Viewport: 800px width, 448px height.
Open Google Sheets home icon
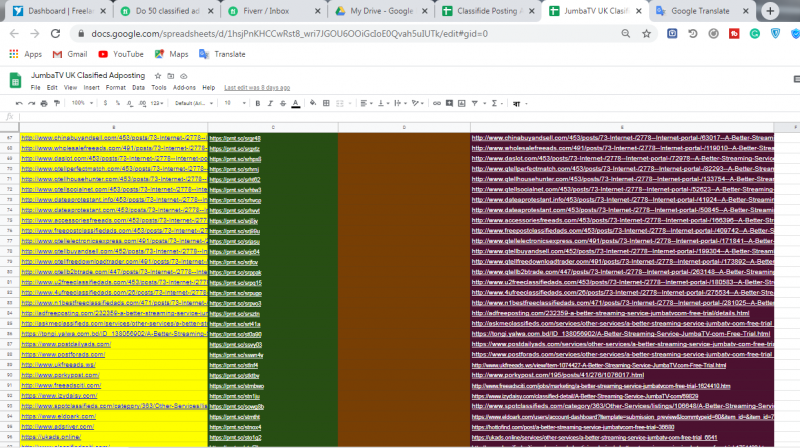coord(15,81)
